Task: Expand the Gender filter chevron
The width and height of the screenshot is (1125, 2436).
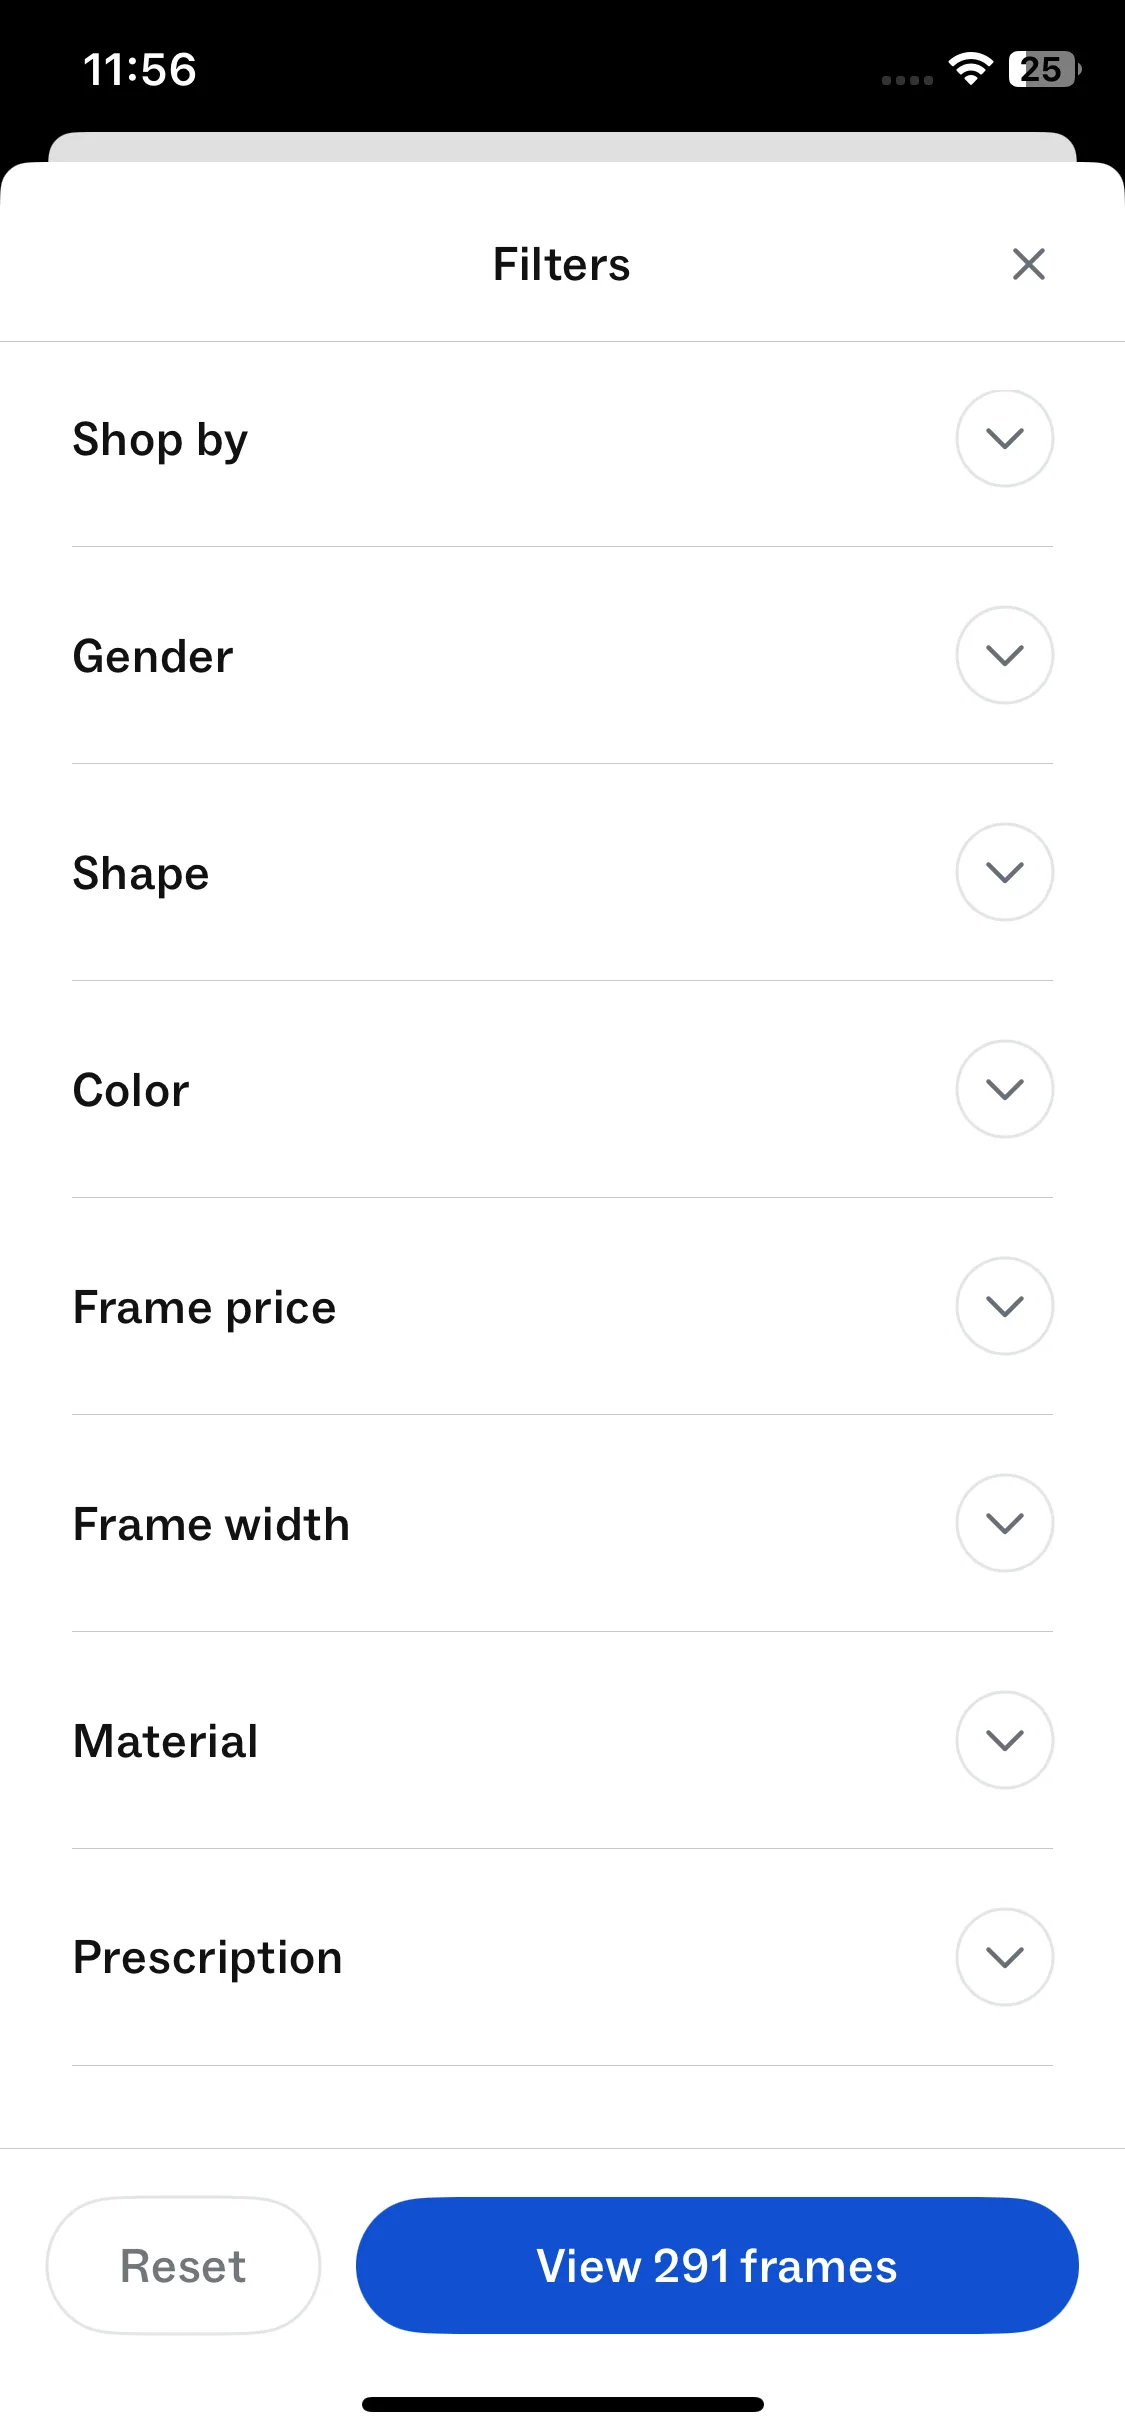Action: 1004,656
